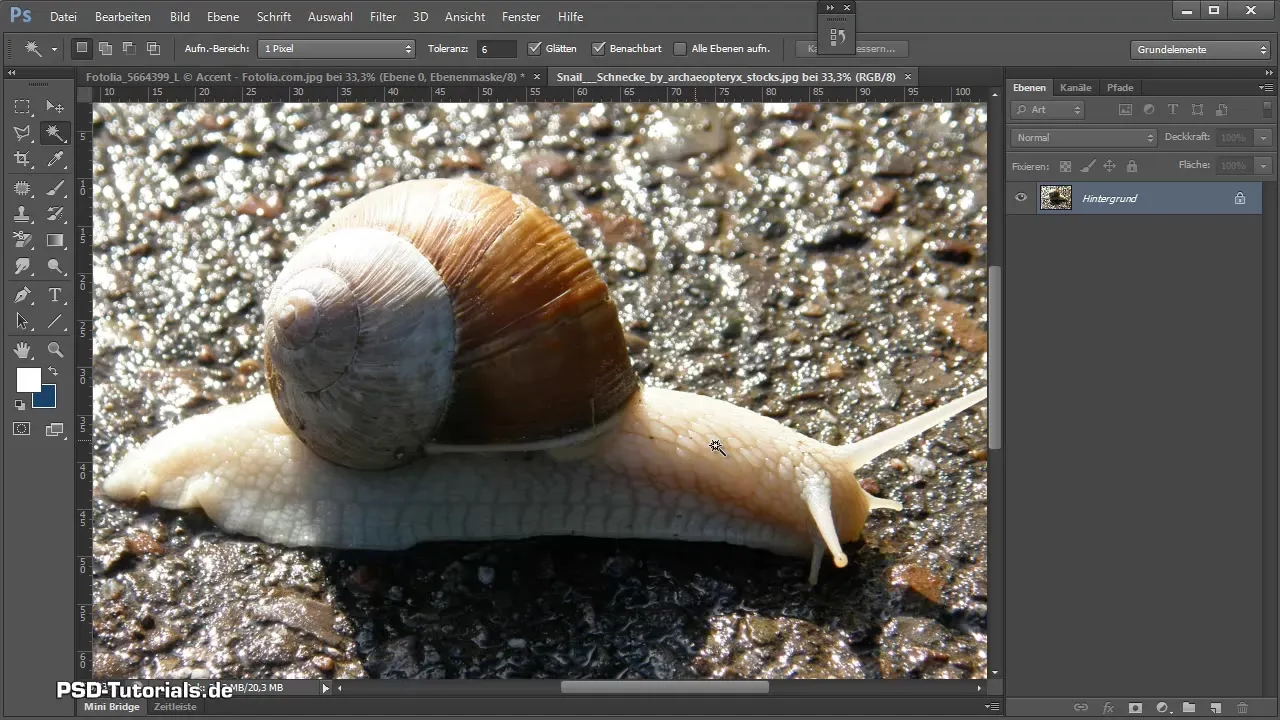Open the Fläche fill slider dropdown
This screenshot has width=1280, height=720.
(1264, 165)
